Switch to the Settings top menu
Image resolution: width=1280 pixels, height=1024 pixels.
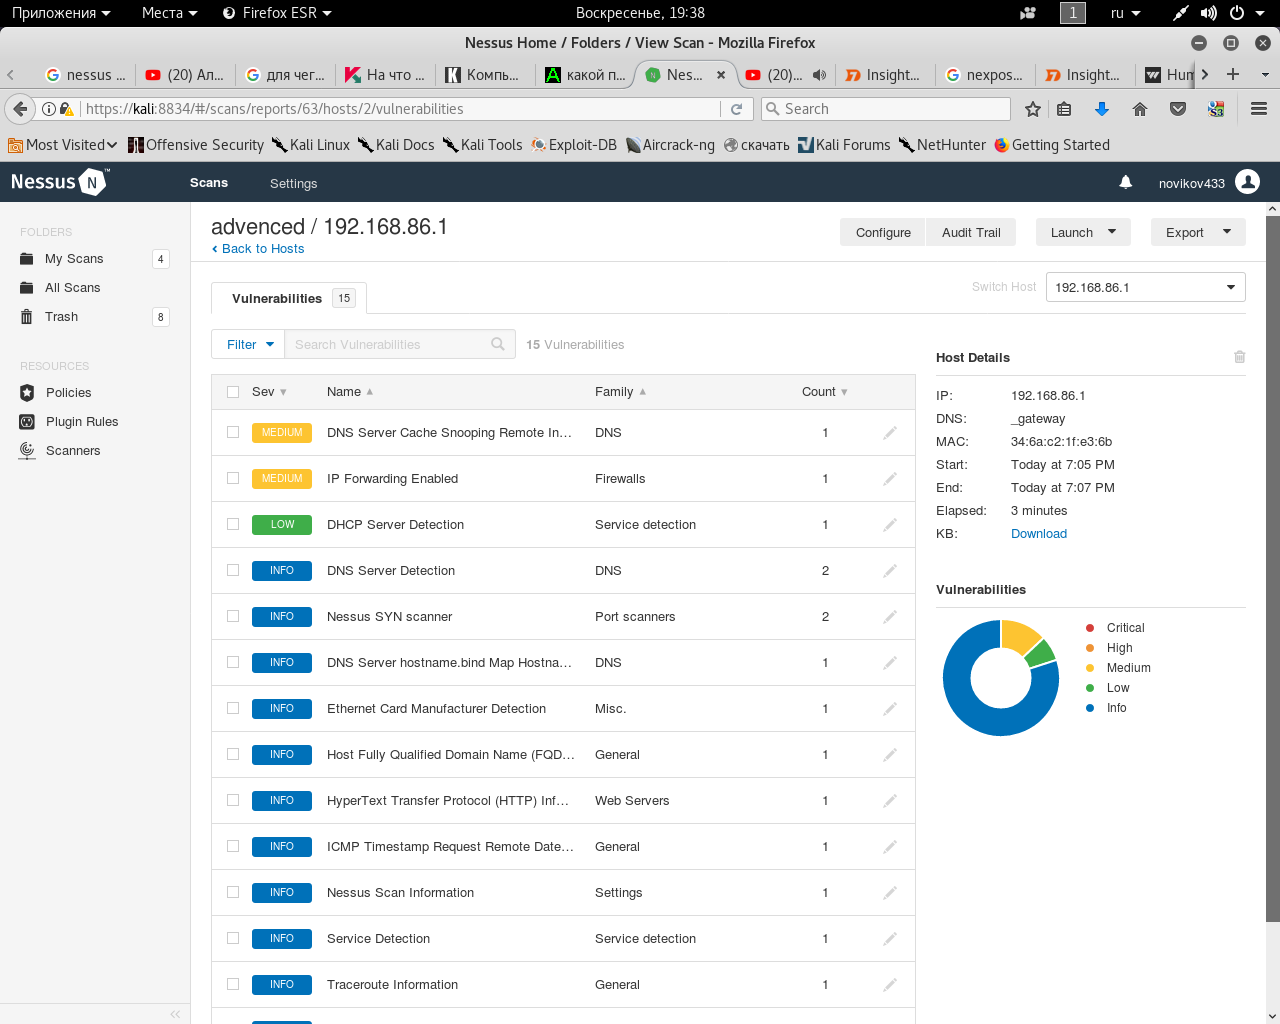(293, 183)
